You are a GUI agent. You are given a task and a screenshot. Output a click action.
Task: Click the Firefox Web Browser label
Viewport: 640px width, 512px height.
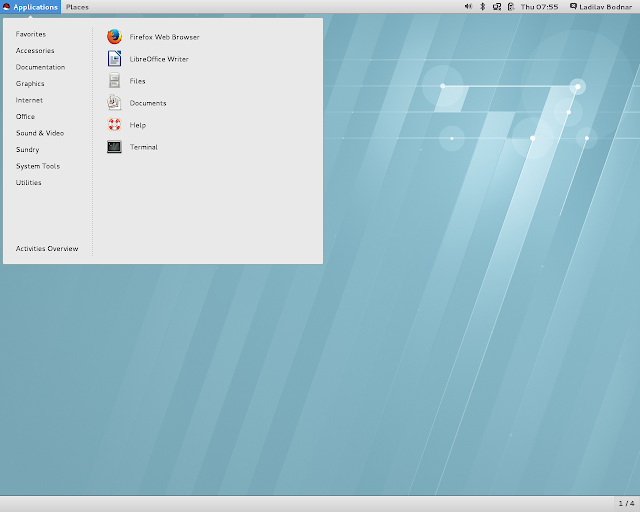(x=164, y=37)
